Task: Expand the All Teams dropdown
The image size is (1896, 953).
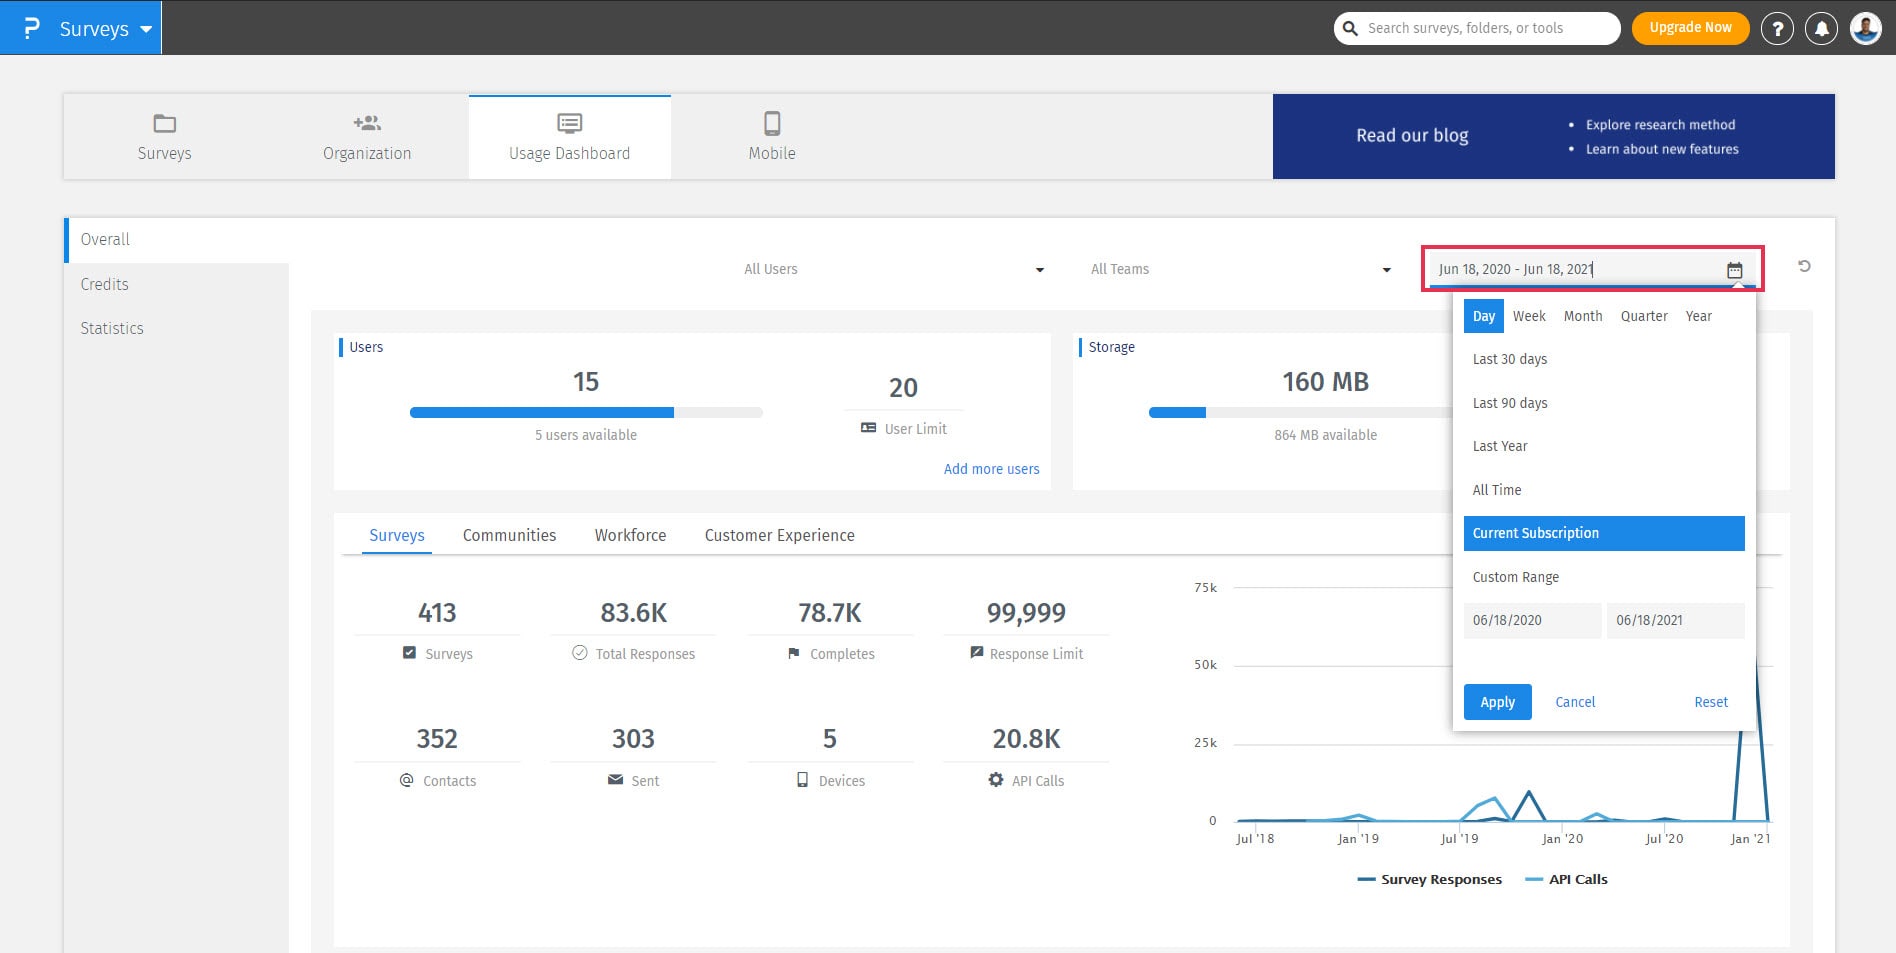Action: pos(1240,269)
